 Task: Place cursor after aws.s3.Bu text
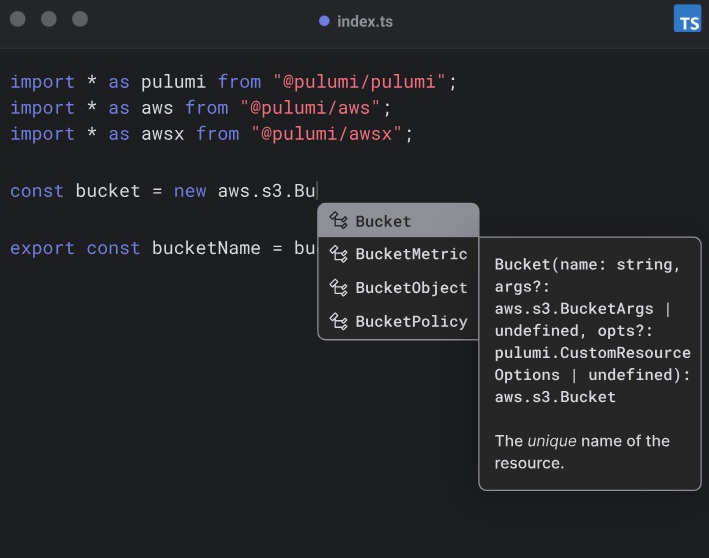click(x=317, y=191)
